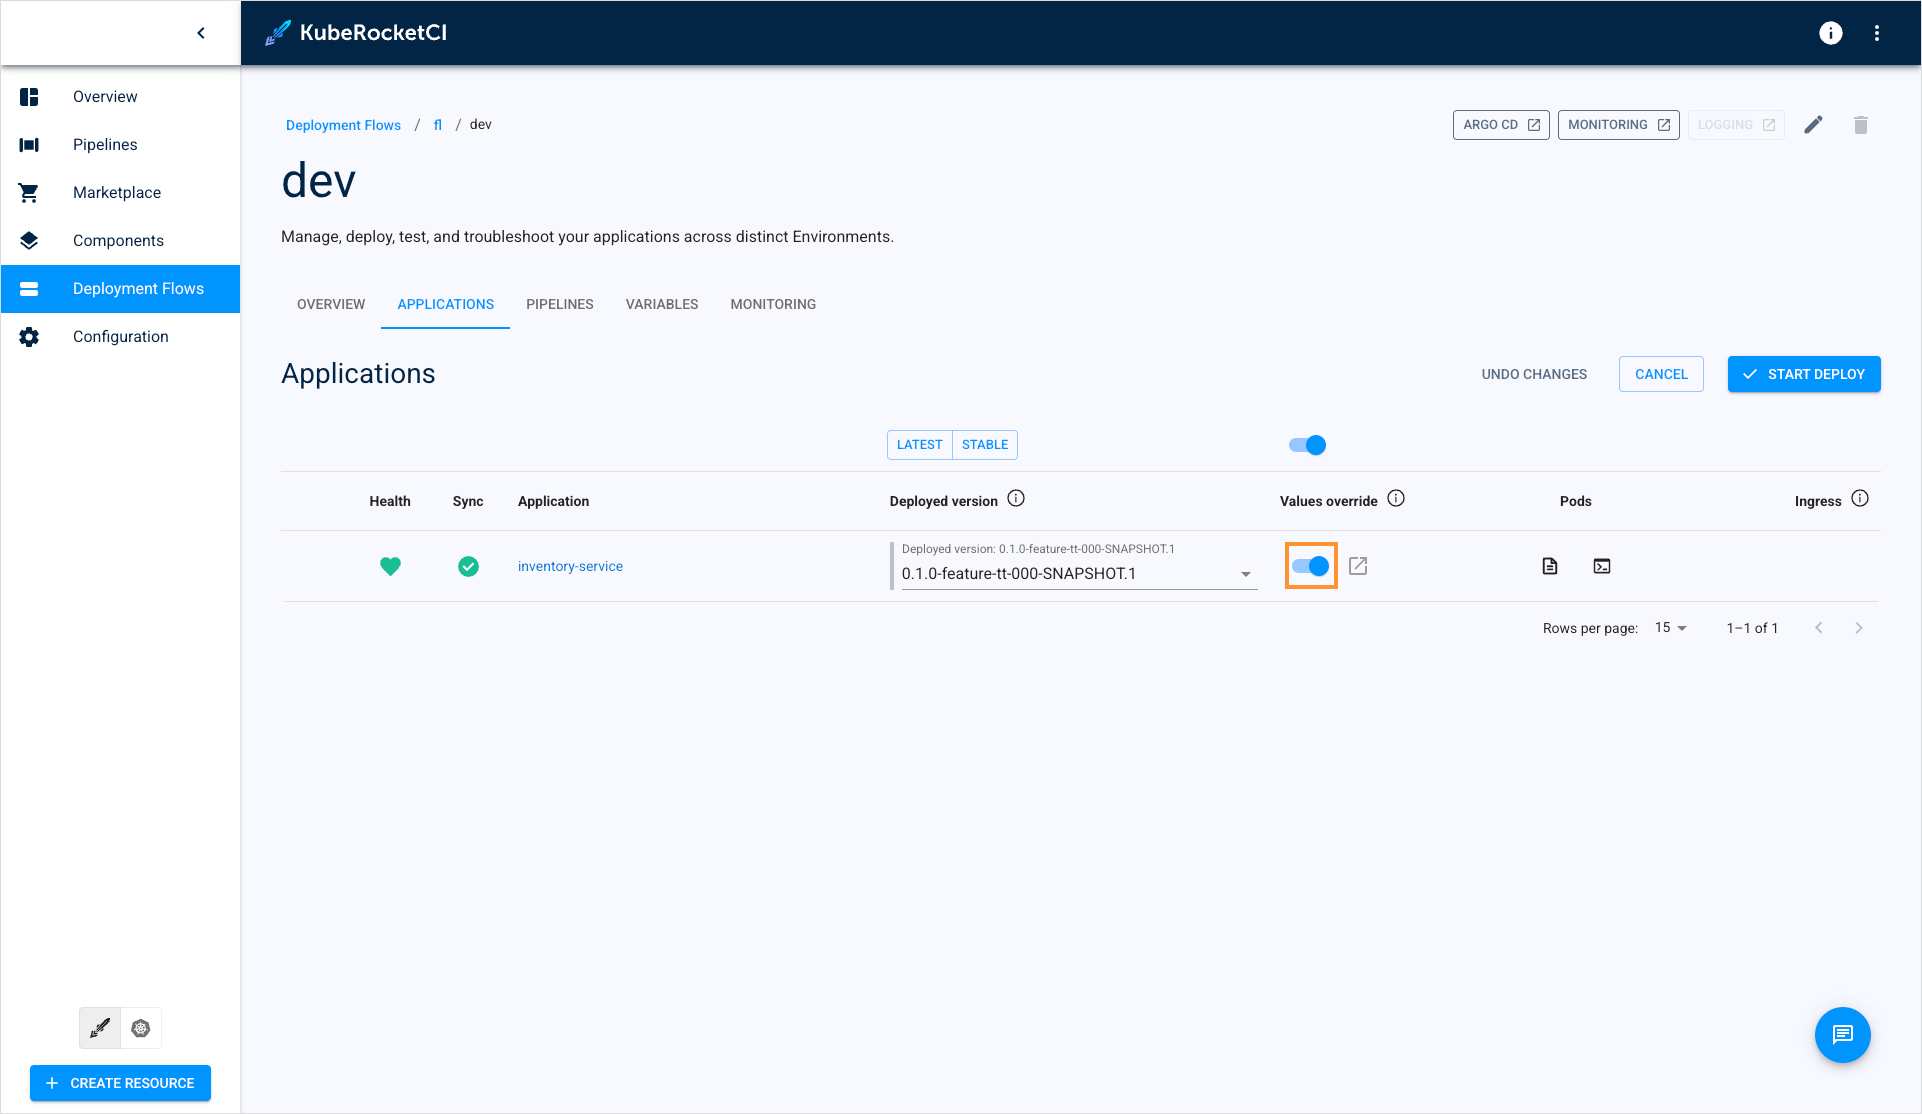Screen dimensions: 1922x1114
Task: Expand the Rows per page dropdown
Action: 1675,627
